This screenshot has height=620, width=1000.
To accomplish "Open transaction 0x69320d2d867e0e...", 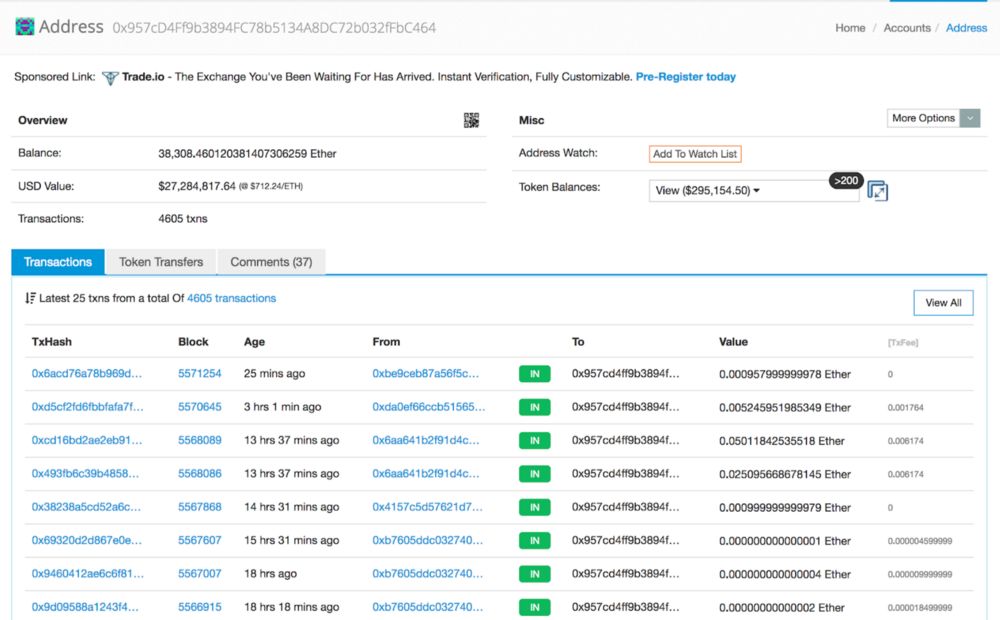I will pyautogui.click(x=87, y=540).
